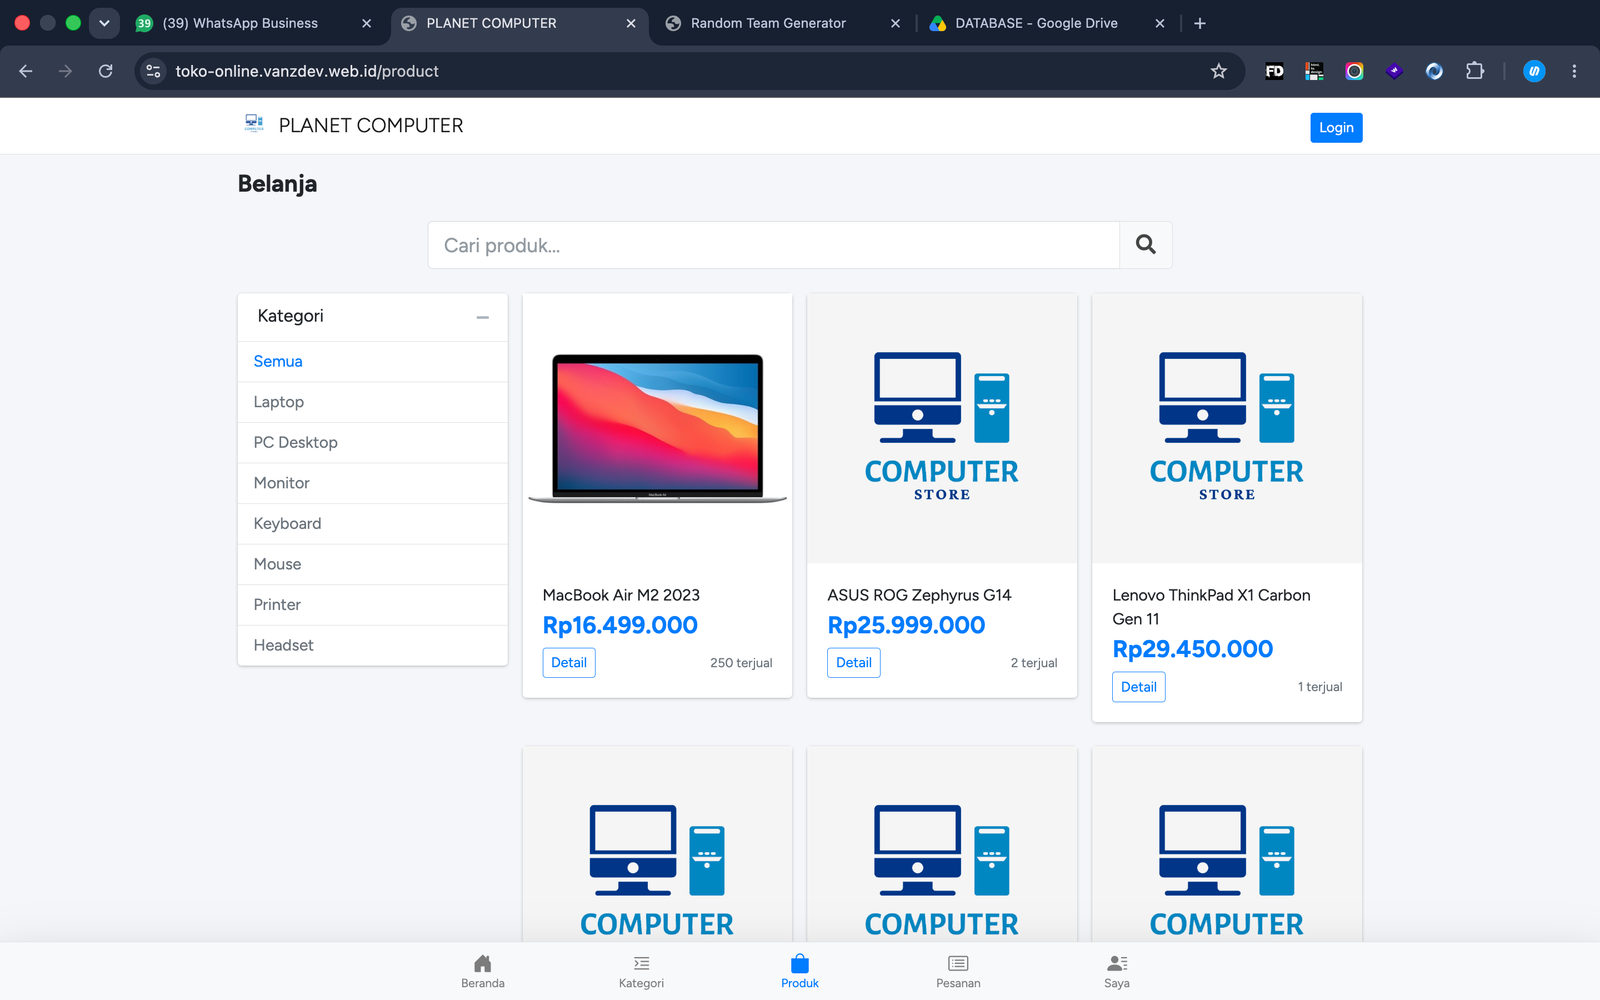Open Chrome three-dot menu

pyautogui.click(x=1574, y=71)
